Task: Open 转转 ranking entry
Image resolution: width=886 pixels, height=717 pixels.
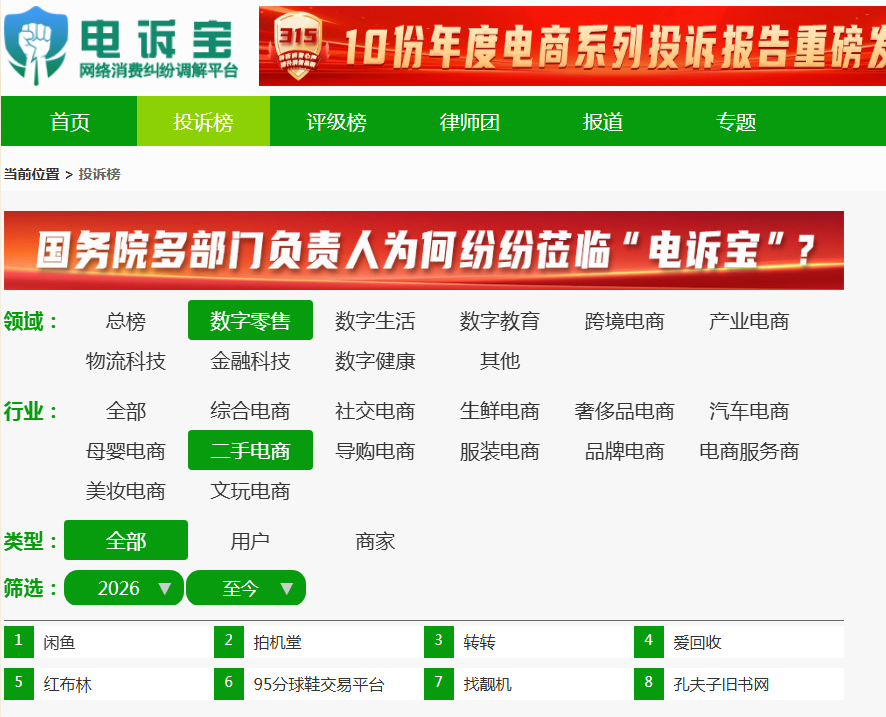Action: point(479,642)
